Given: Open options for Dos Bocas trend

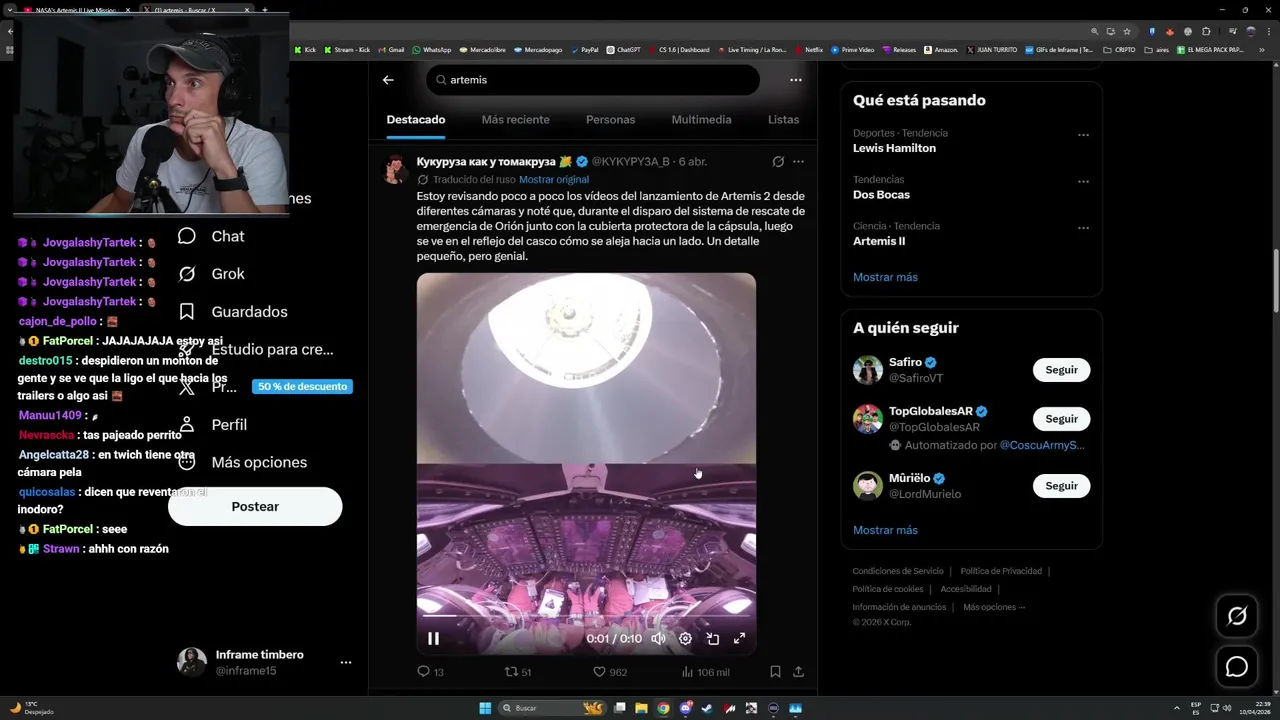Looking at the screenshot, I should tap(1083, 182).
